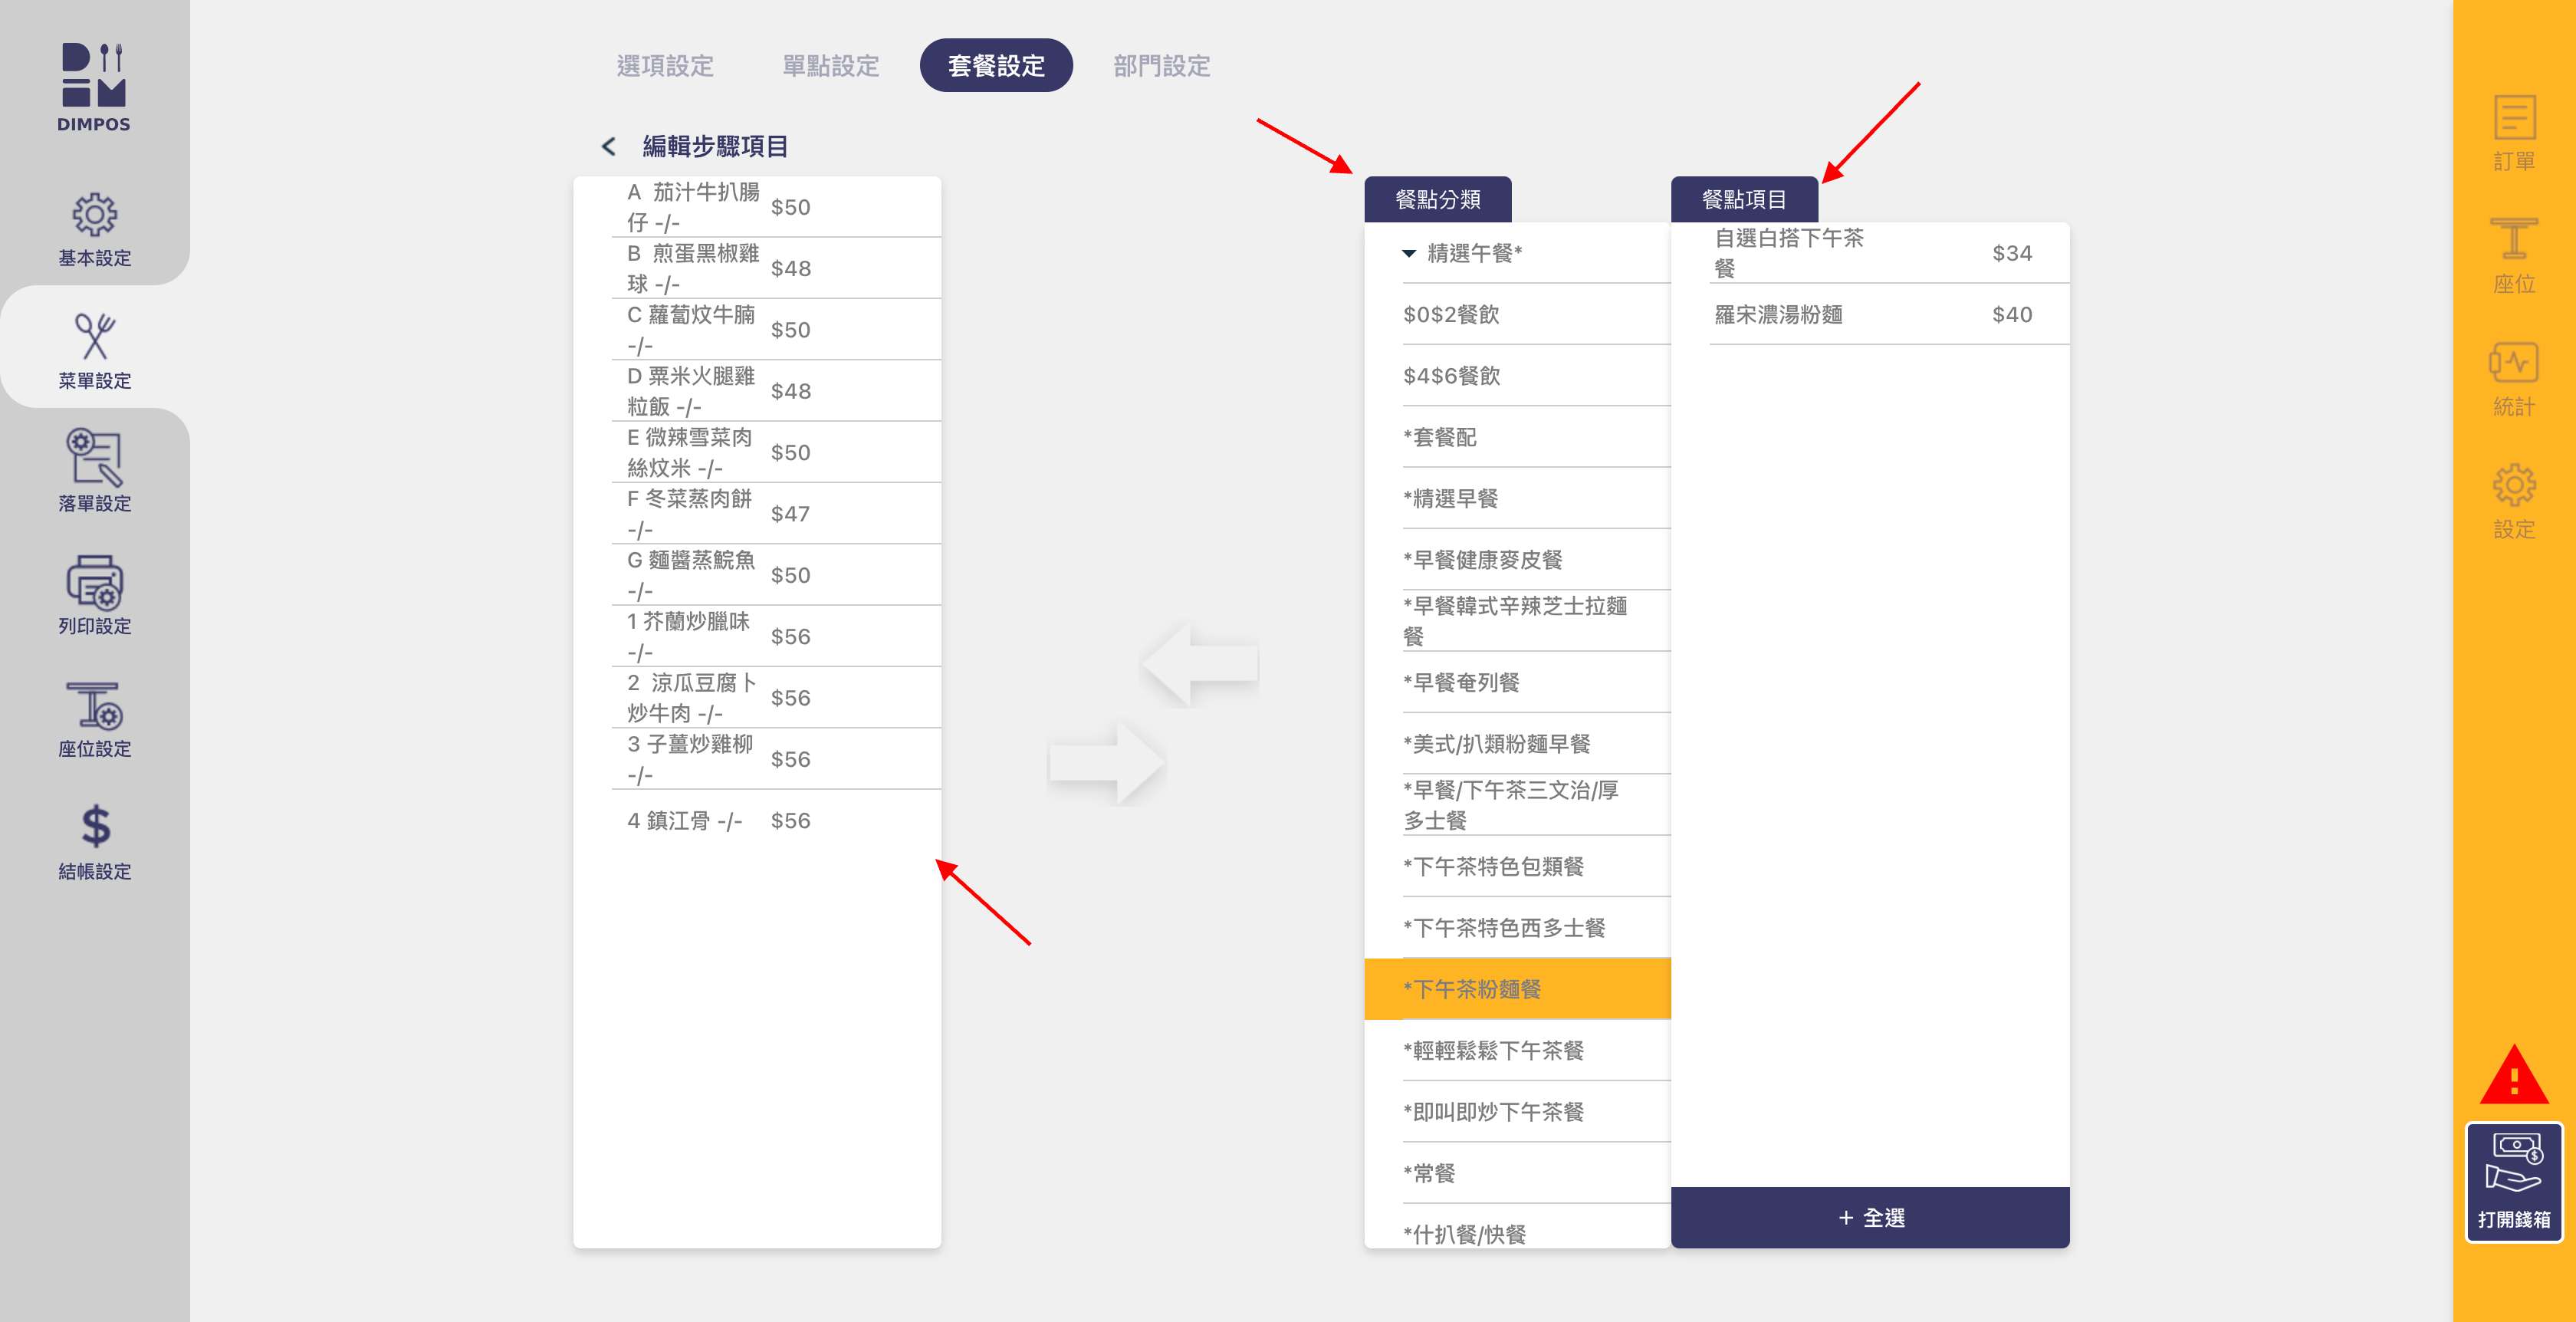Select the 落單設定 sidebar icon
Viewport: 2576px width, 1322px height.
94,458
